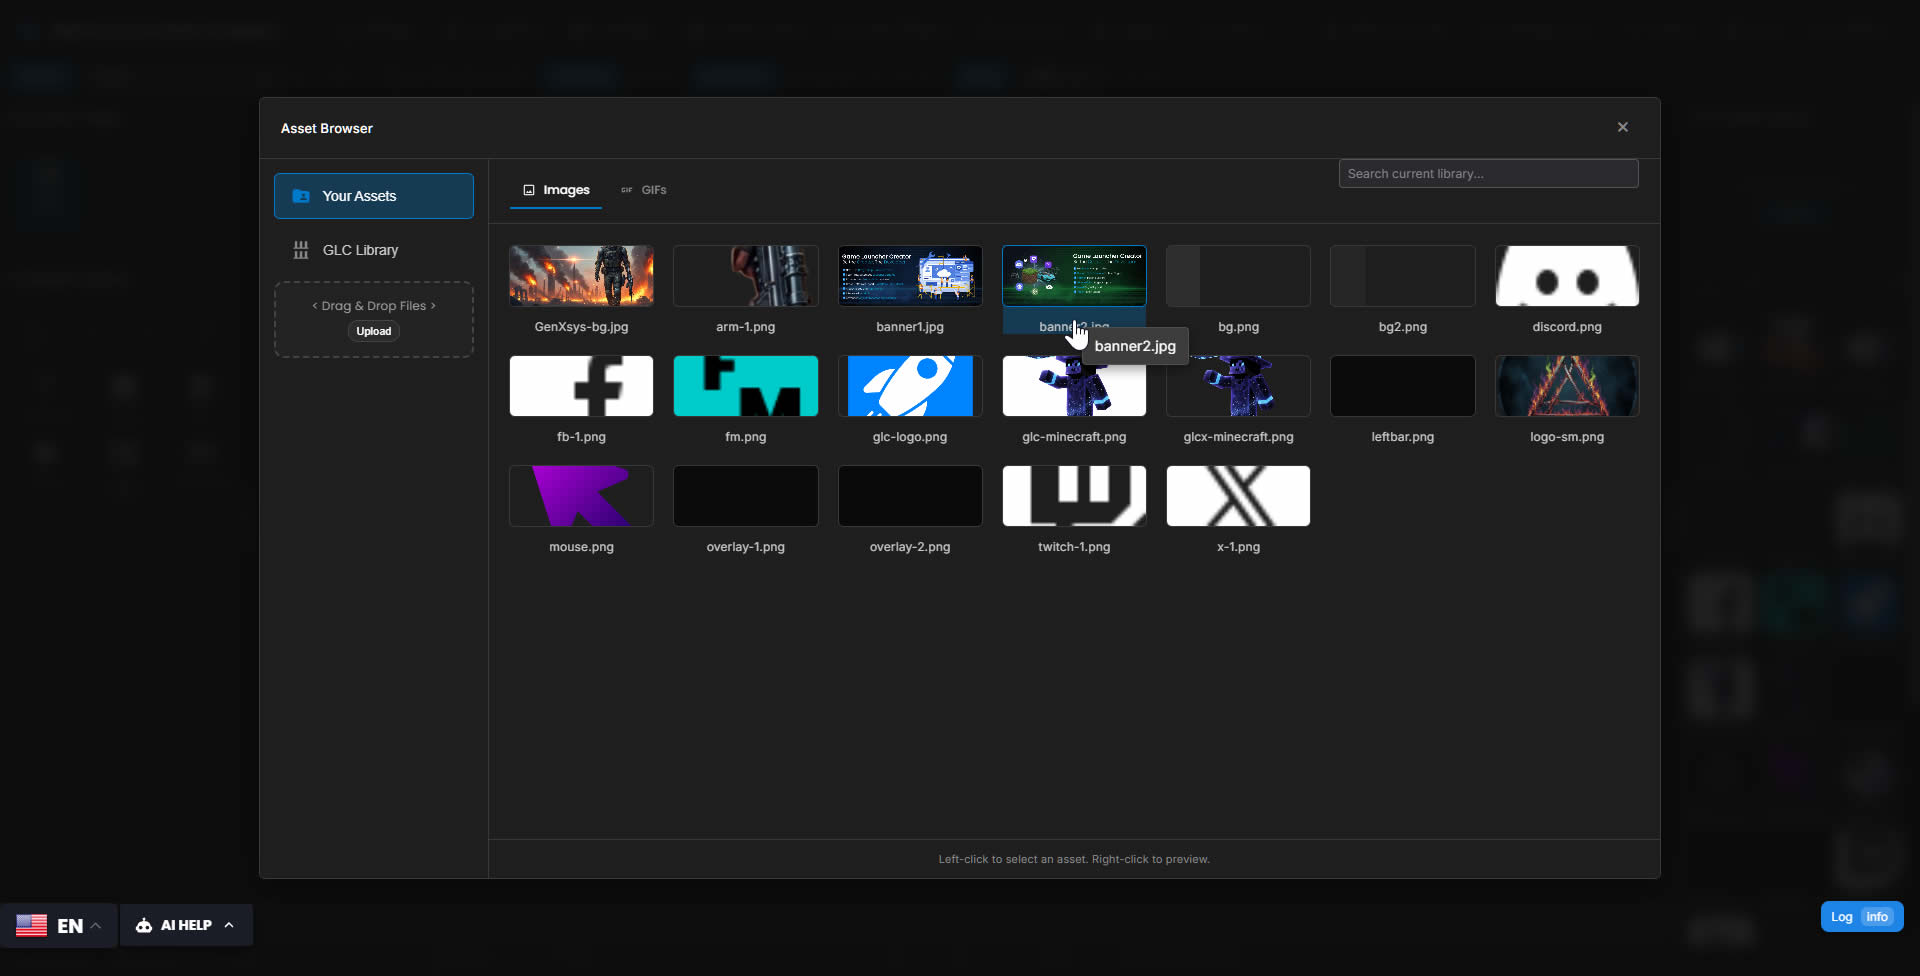Select the Discord logo asset discord.png
Image resolution: width=1920 pixels, height=976 pixels.
point(1566,276)
